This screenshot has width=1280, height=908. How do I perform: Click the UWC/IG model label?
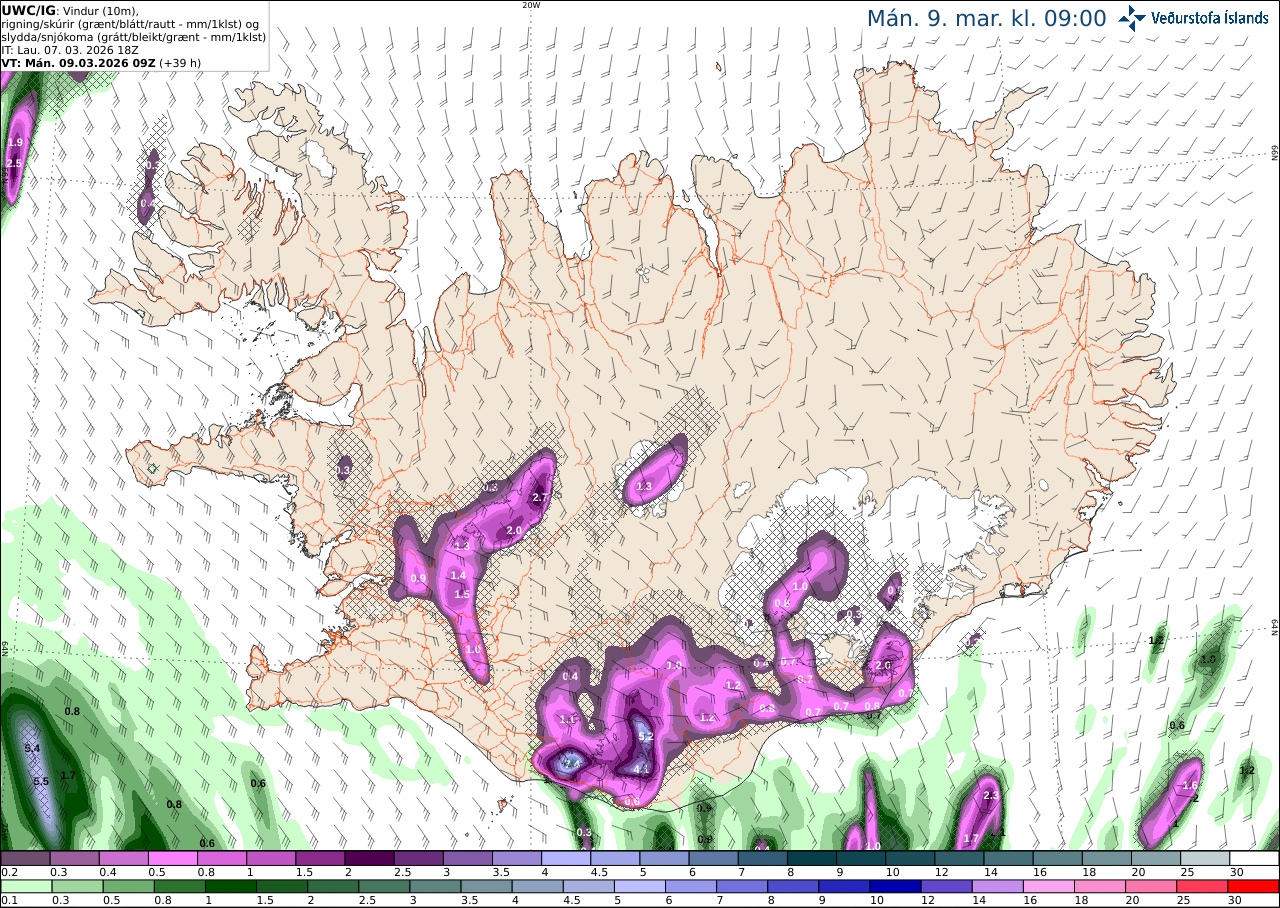28,9
